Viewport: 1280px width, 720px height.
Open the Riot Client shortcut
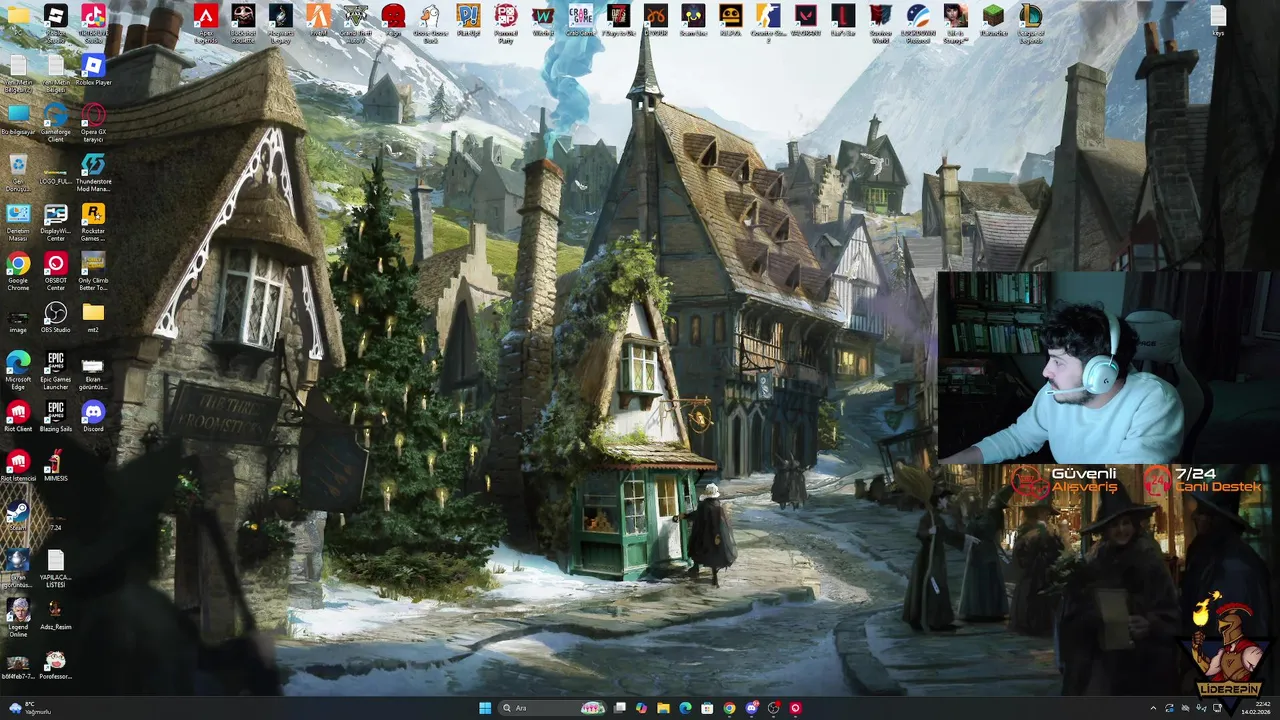pos(18,414)
